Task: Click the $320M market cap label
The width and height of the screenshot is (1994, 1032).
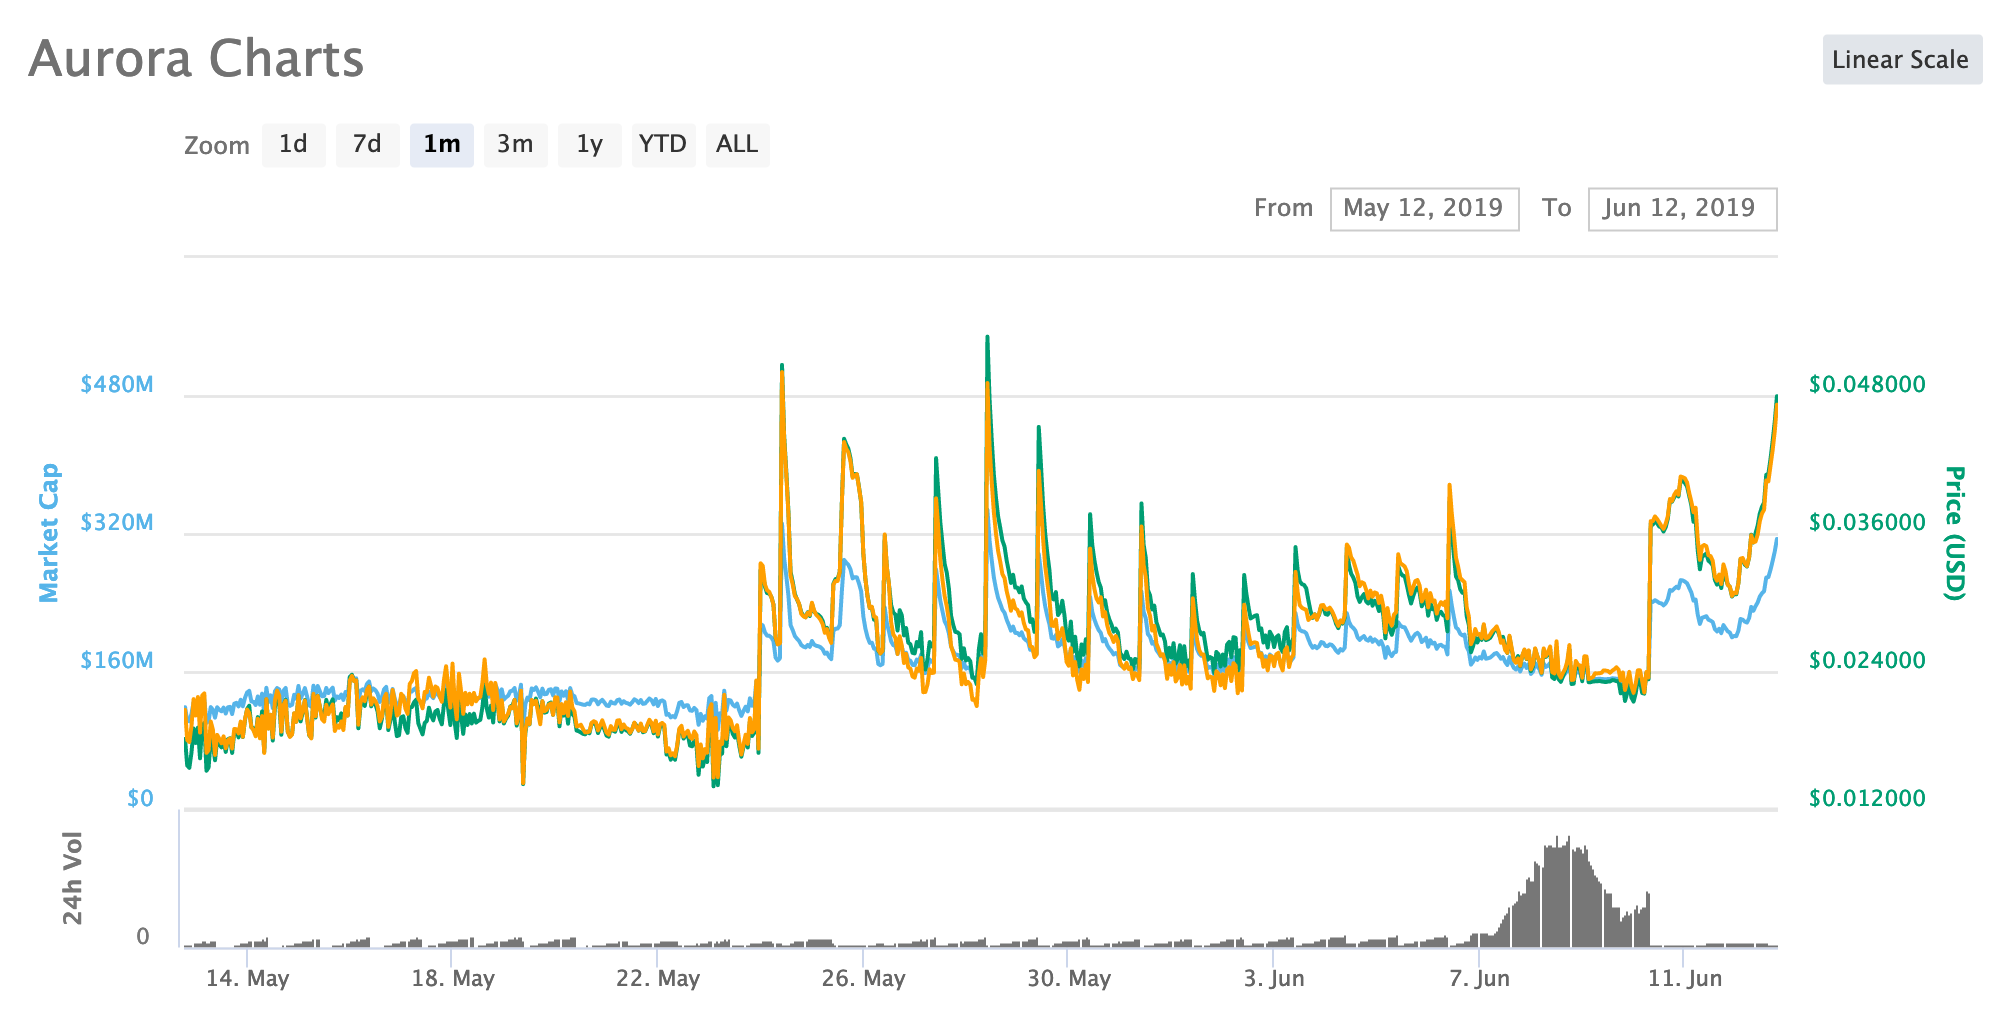Action: click(x=117, y=523)
